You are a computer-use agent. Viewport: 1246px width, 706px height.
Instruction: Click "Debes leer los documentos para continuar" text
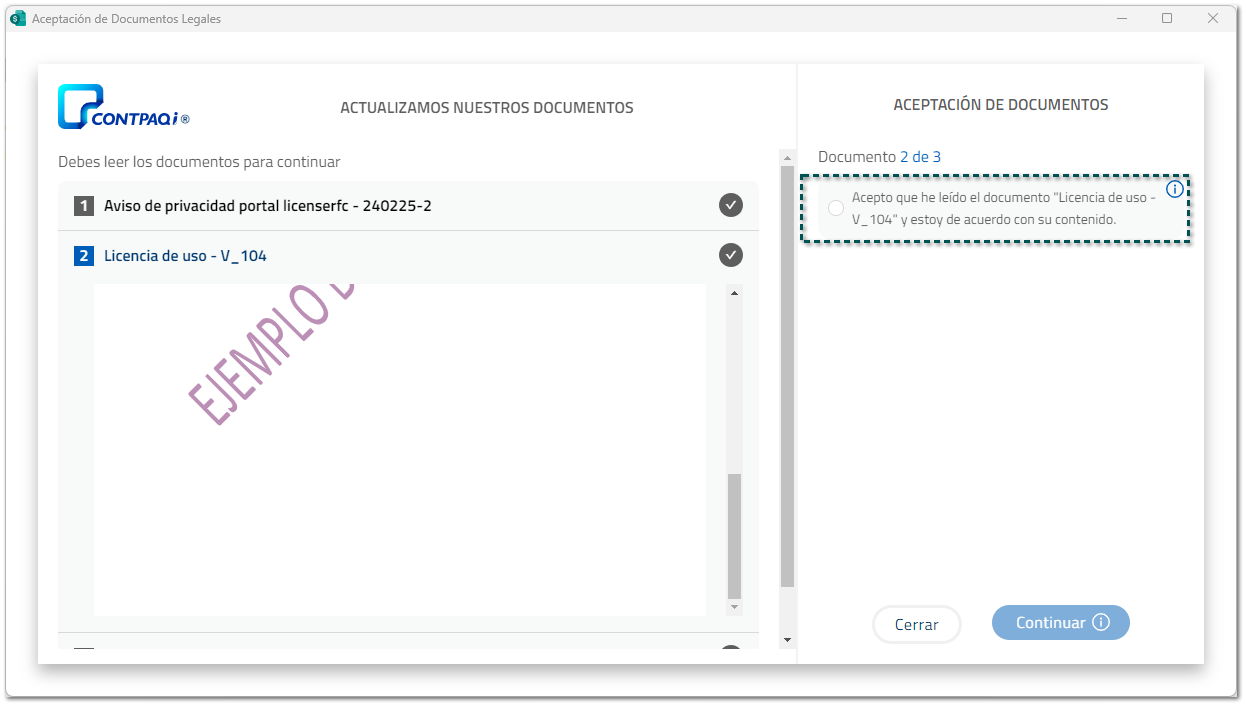(x=199, y=161)
